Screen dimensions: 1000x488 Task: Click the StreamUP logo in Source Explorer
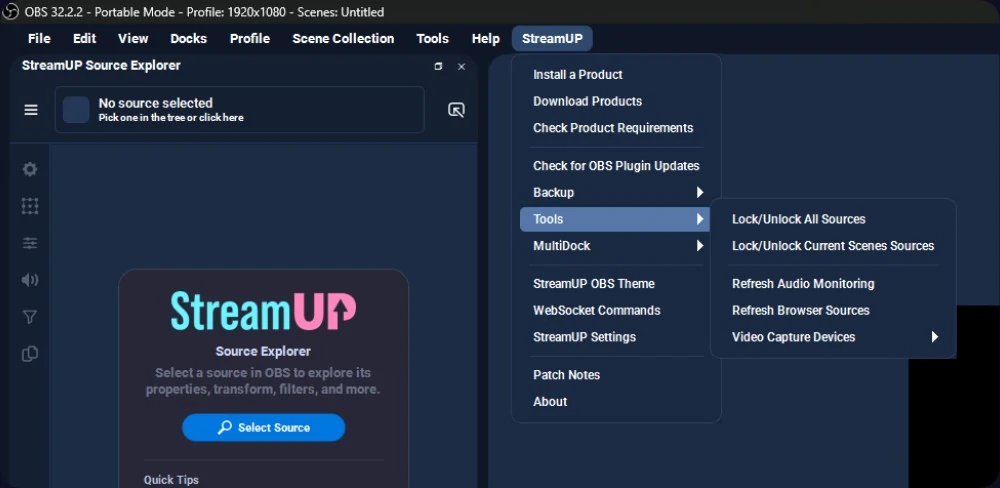263,311
